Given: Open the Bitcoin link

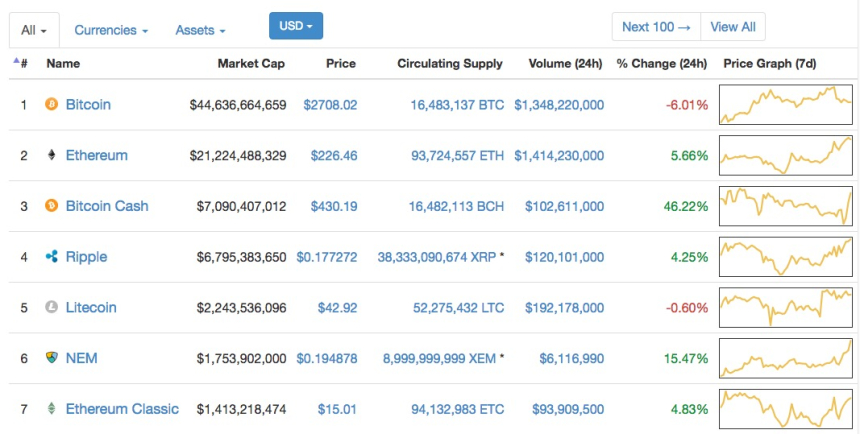Looking at the screenshot, I should coord(88,104).
